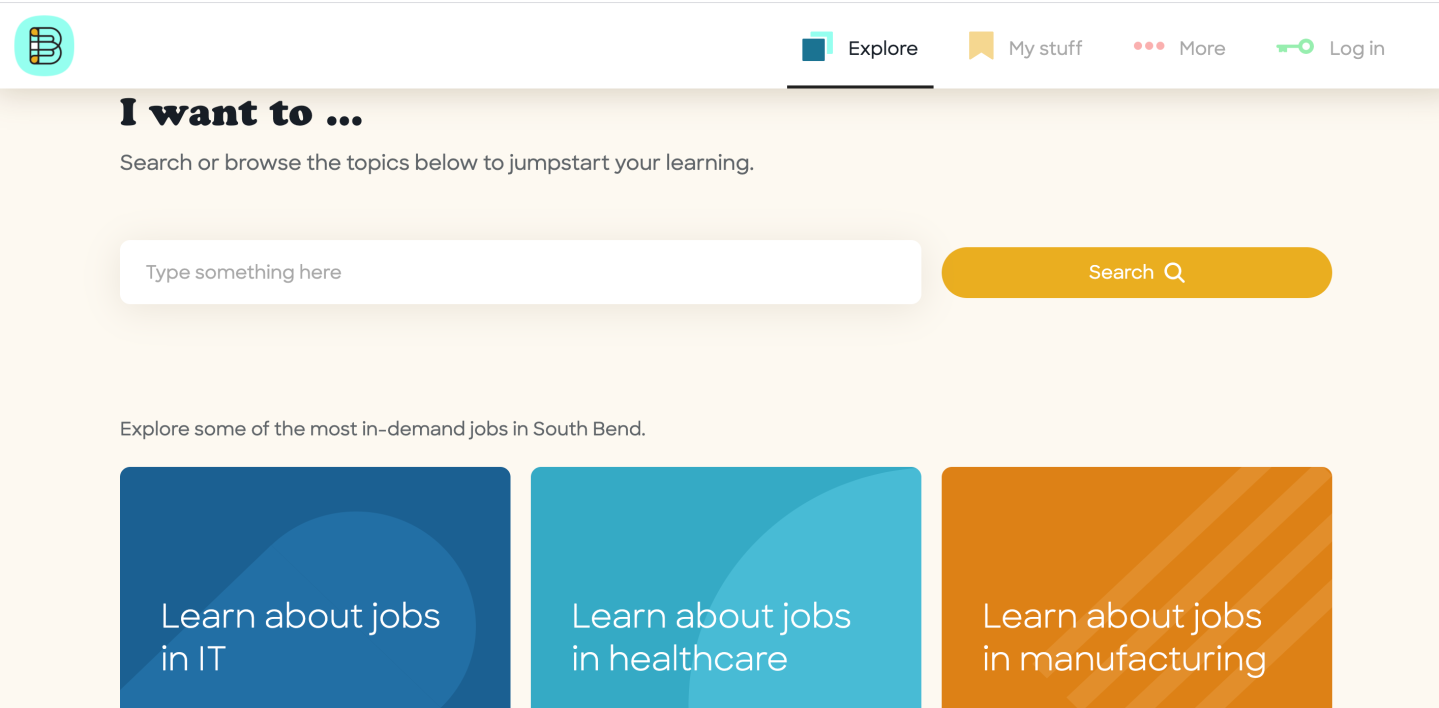The image size is (1439, 708).
Task: Click the 'Search or browse the topics' subtitle
Action: (x=436, y=162)
